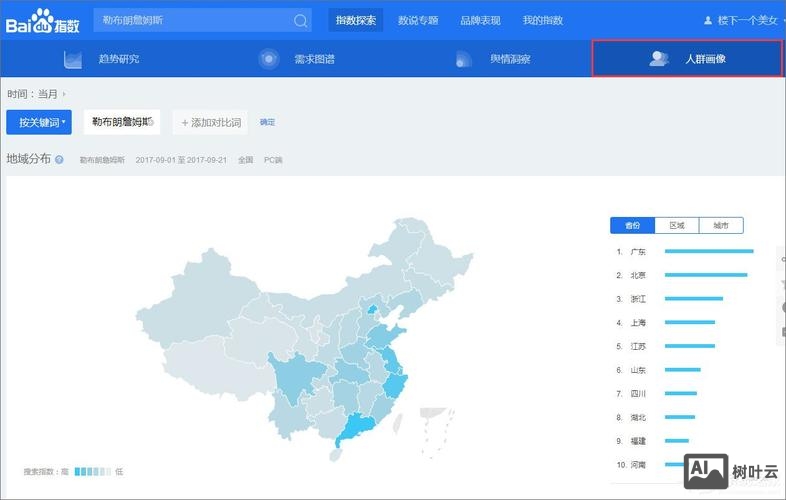Click the 河南 ranking row label
This screenshot has height=500, width=786.
tap(638, 465)
